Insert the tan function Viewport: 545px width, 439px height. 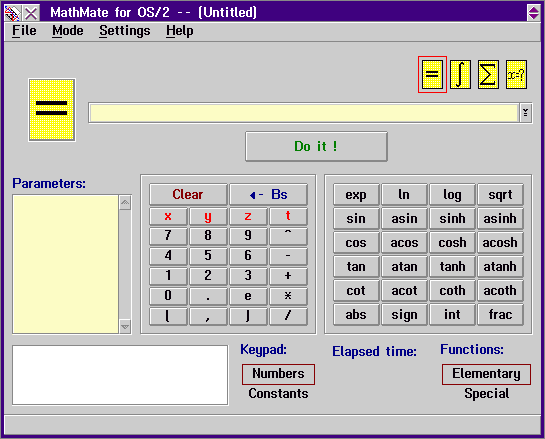point(356,266)
